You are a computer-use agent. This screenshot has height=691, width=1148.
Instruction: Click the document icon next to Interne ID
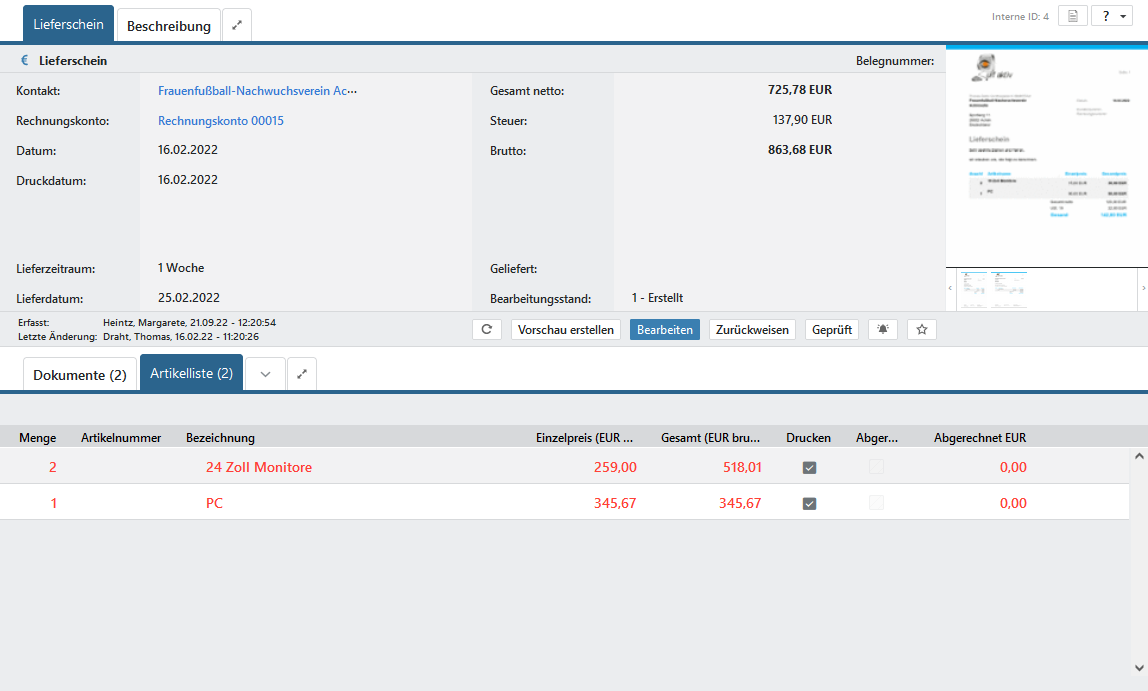pos(1072,17)
